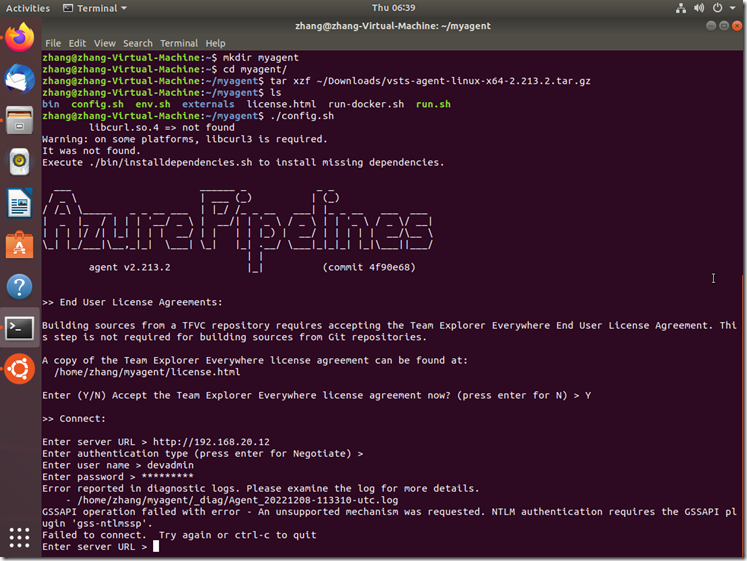Open the Search menu

(138, 43)
